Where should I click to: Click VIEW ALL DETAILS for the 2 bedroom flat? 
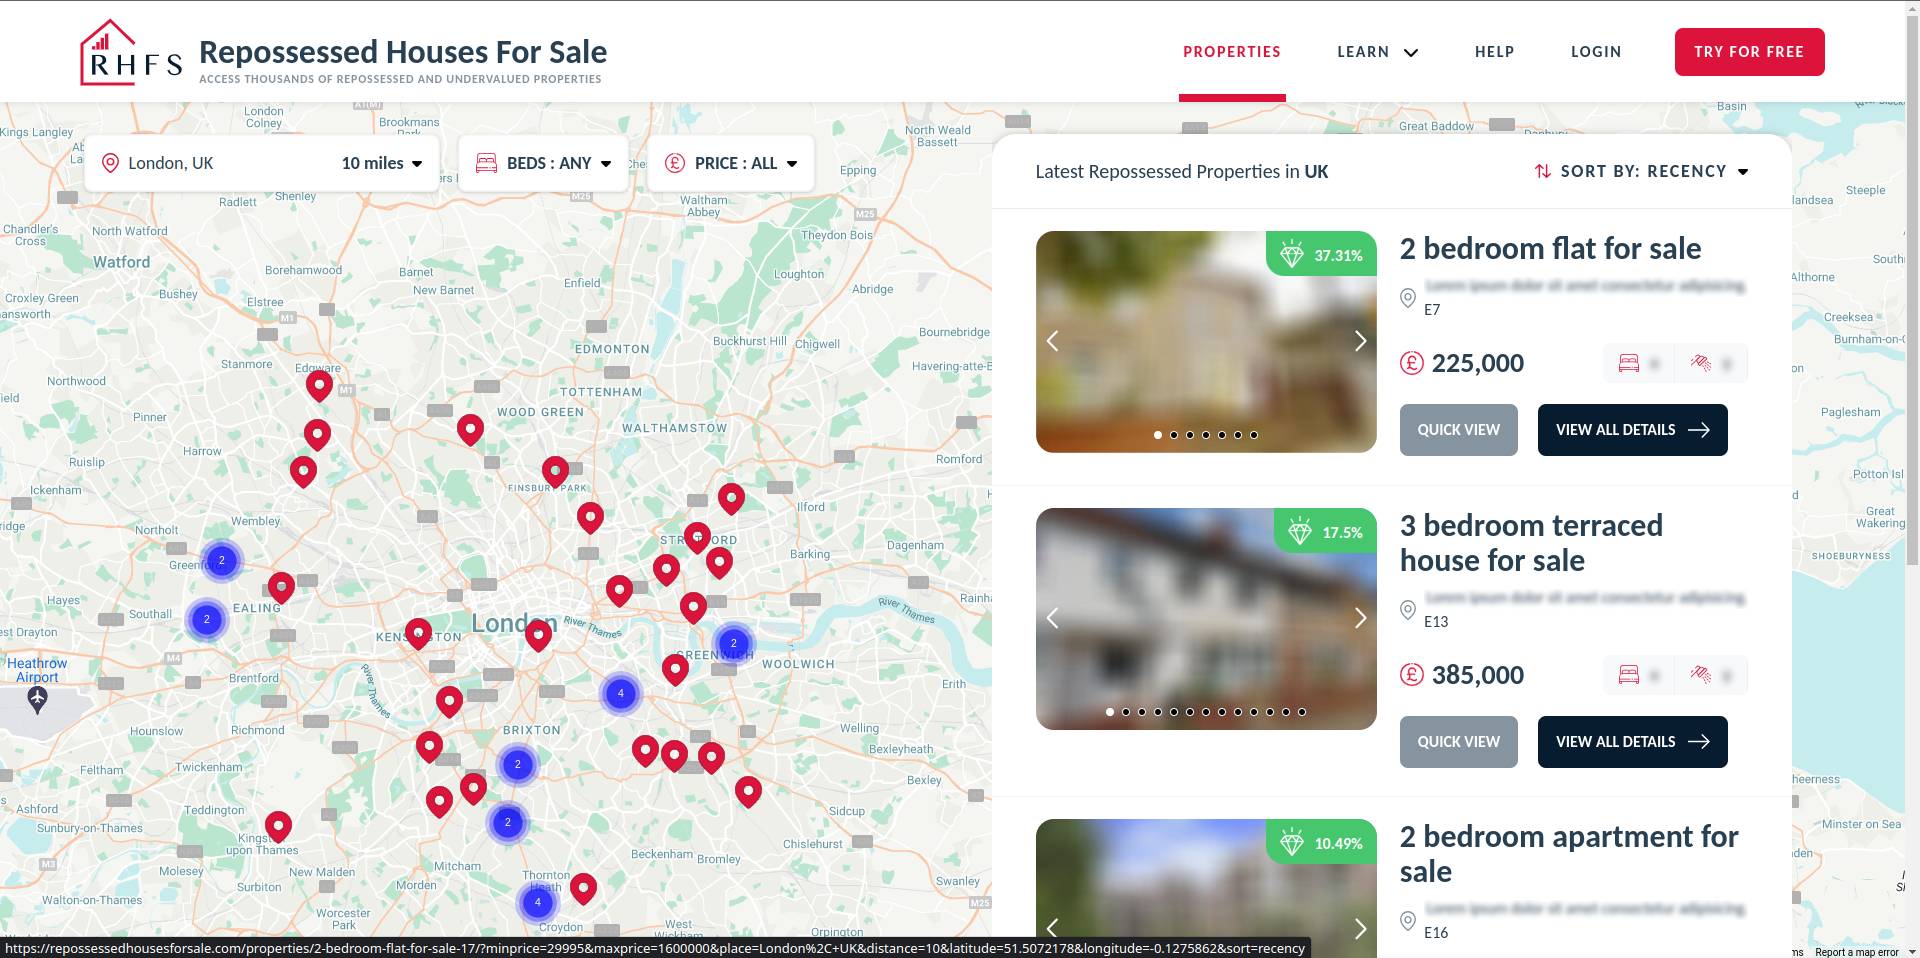[x=1632, y=429]
